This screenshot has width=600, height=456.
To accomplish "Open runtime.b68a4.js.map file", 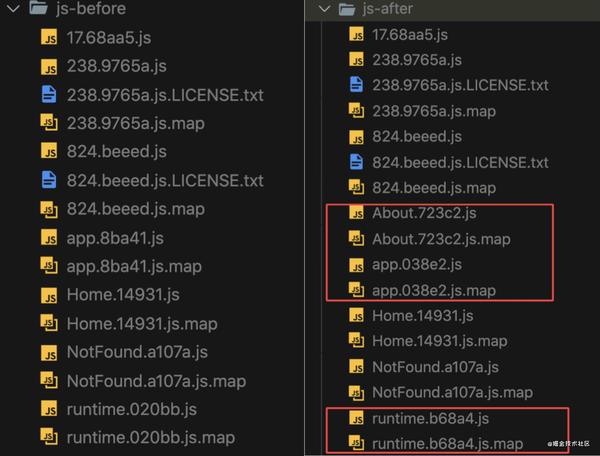I will tap(448, 444).
